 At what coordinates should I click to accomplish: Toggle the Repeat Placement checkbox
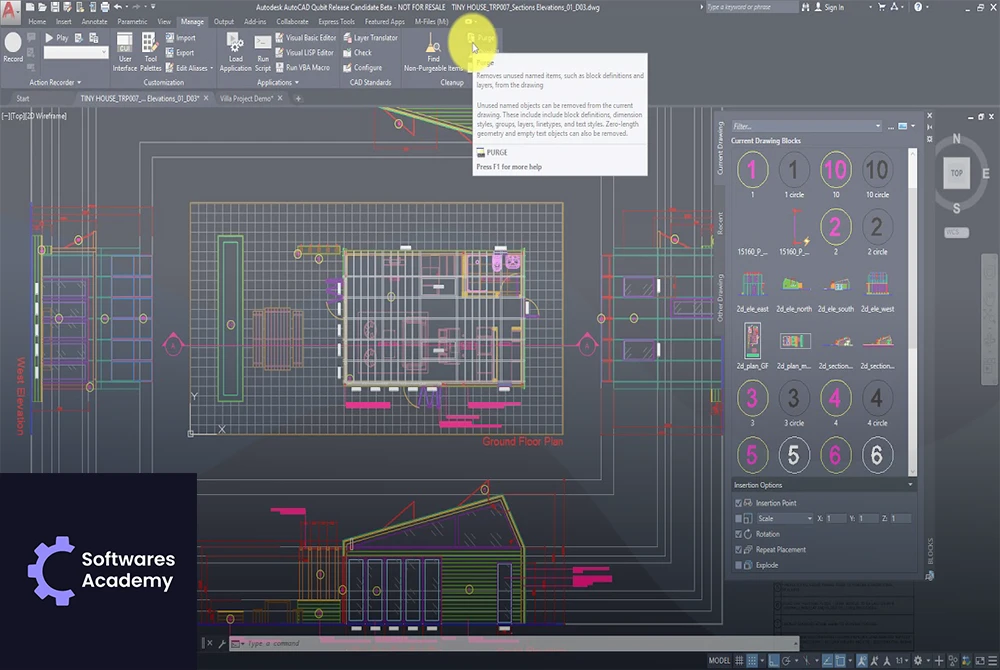[x=739, y=550]
